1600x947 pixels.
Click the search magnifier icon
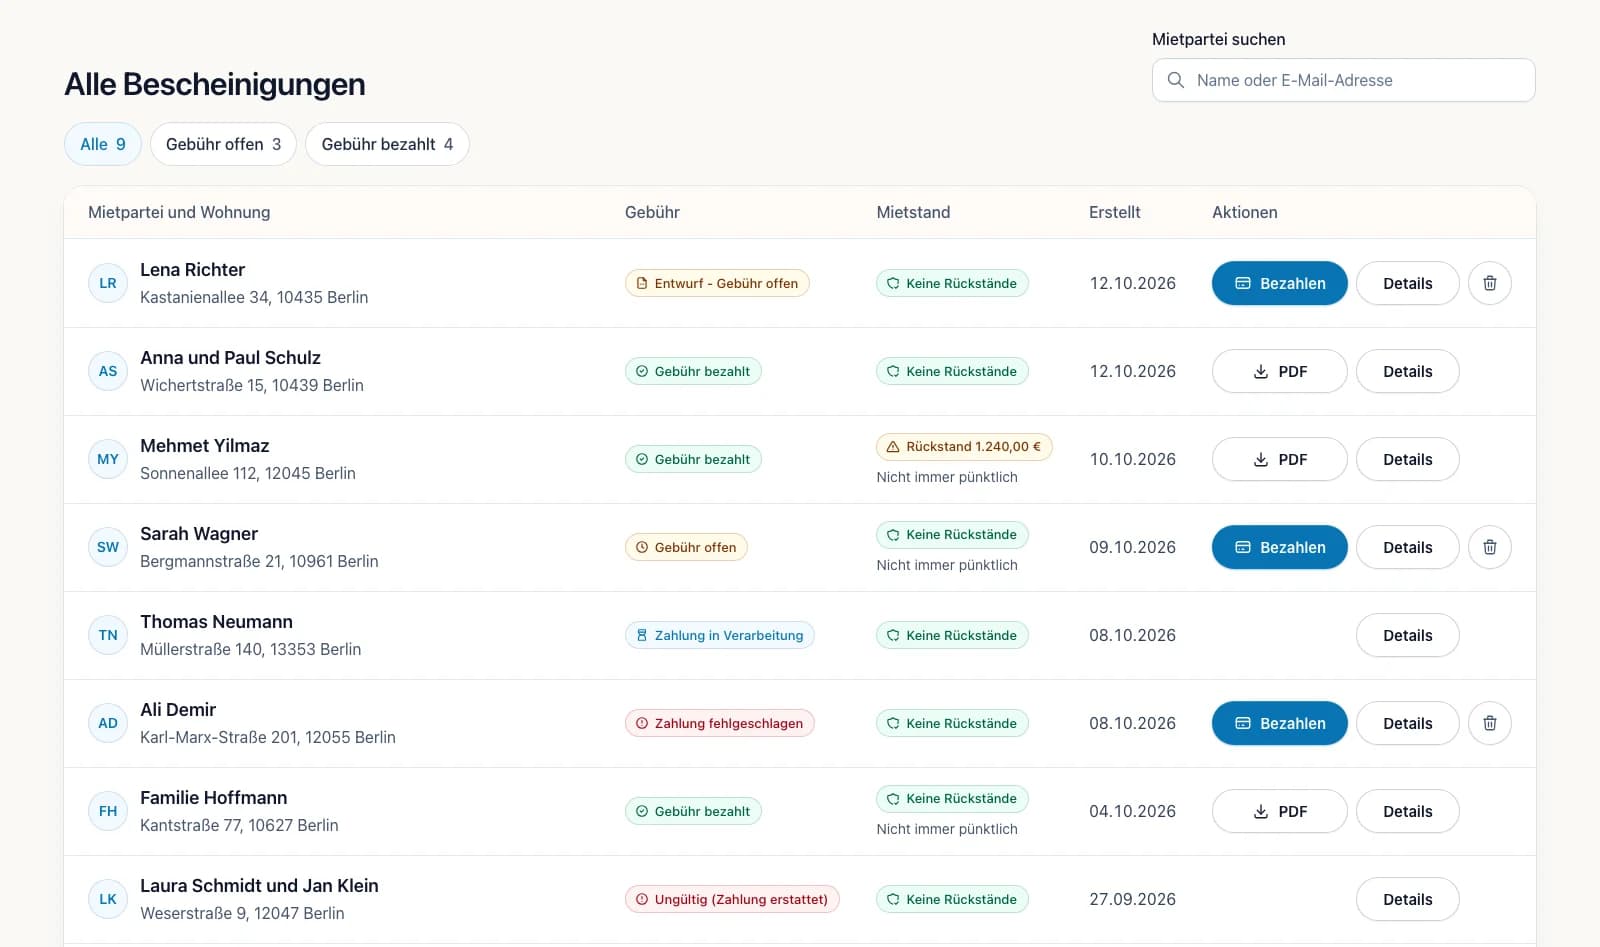click(1176, 80)
